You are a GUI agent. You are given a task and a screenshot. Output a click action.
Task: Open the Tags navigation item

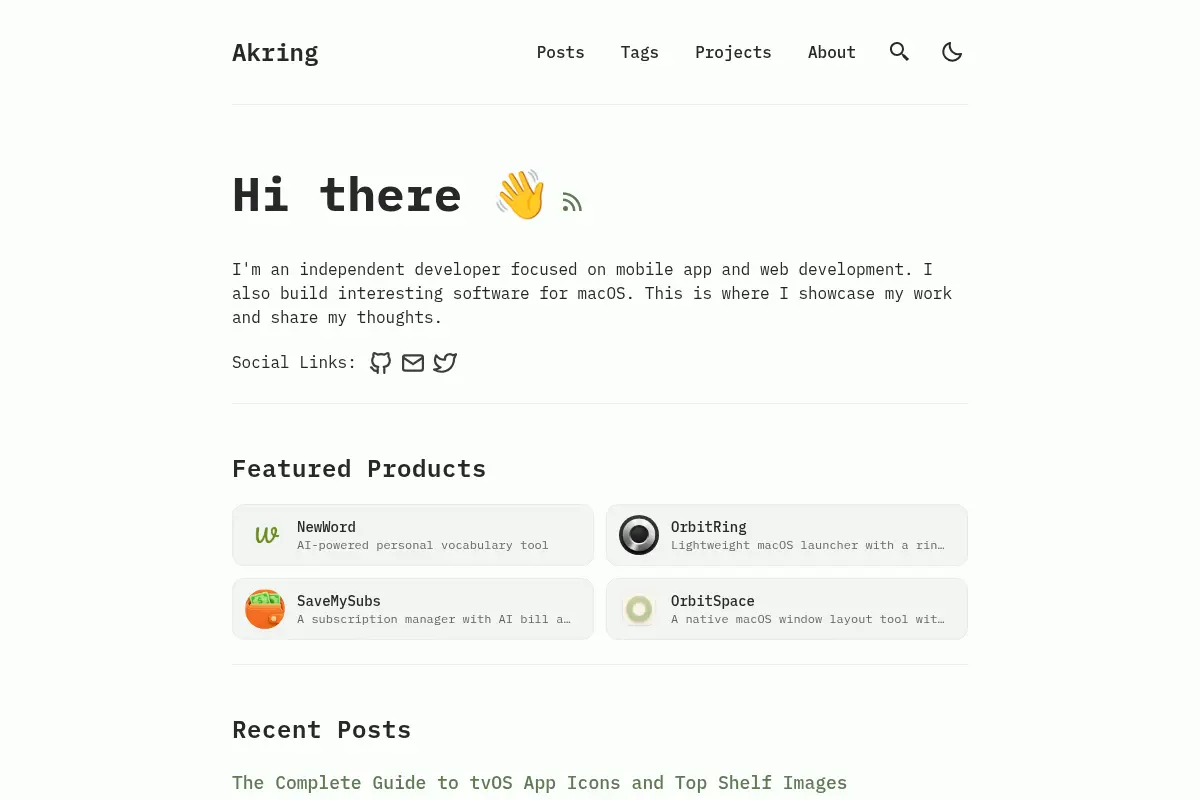tap(639, 52)
